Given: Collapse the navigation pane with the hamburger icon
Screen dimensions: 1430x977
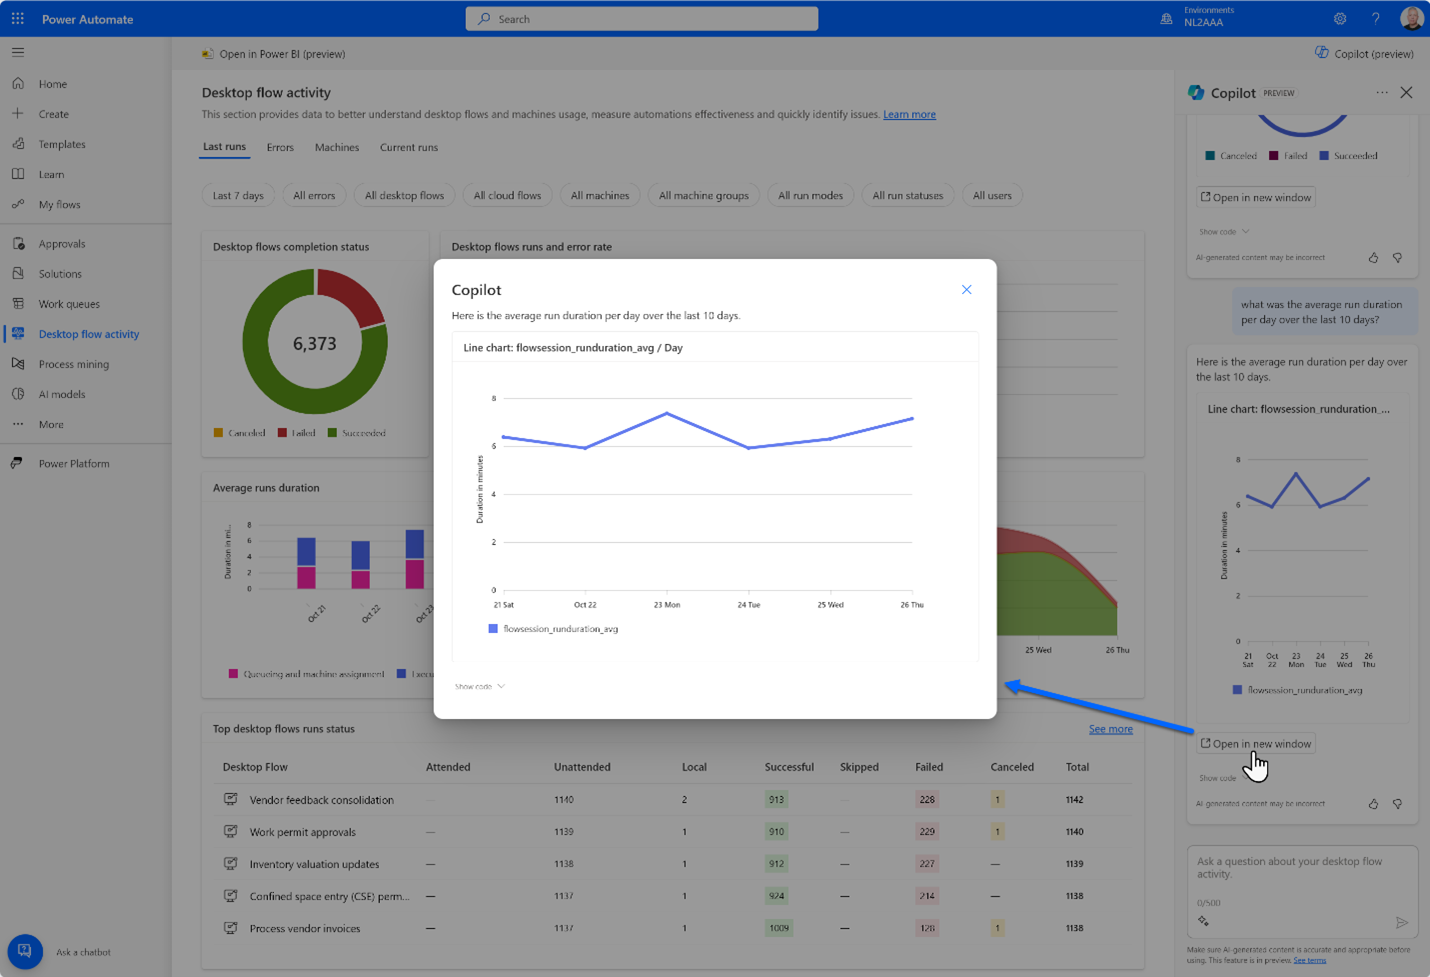Looking at the screenshot, I should [17, 52].
